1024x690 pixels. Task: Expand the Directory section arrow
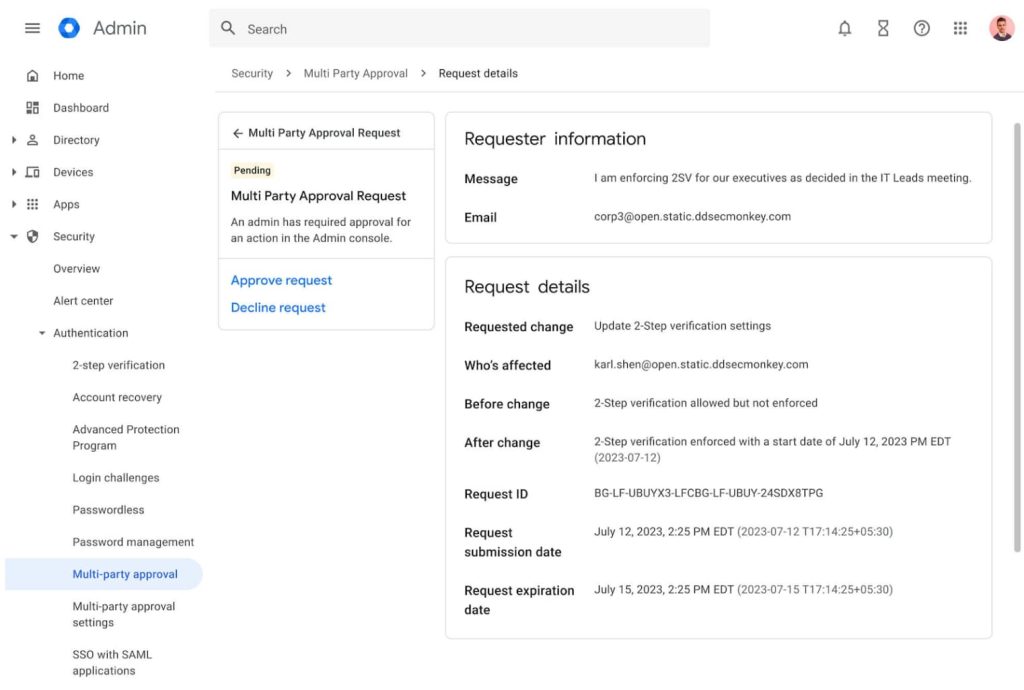14,140
